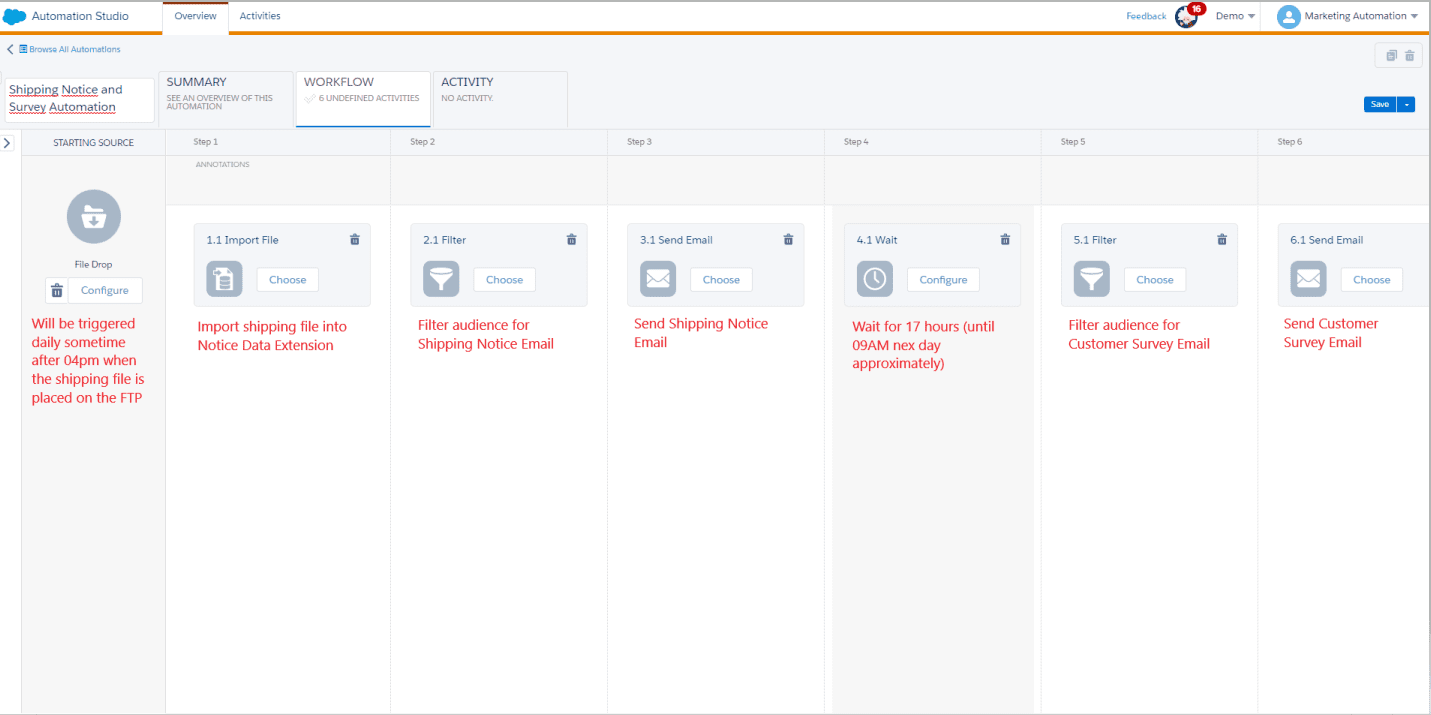Click the 4.1 Wait clock icon
The height and width of the screenshot is (715, 1431).
click(x=875, y=279)
